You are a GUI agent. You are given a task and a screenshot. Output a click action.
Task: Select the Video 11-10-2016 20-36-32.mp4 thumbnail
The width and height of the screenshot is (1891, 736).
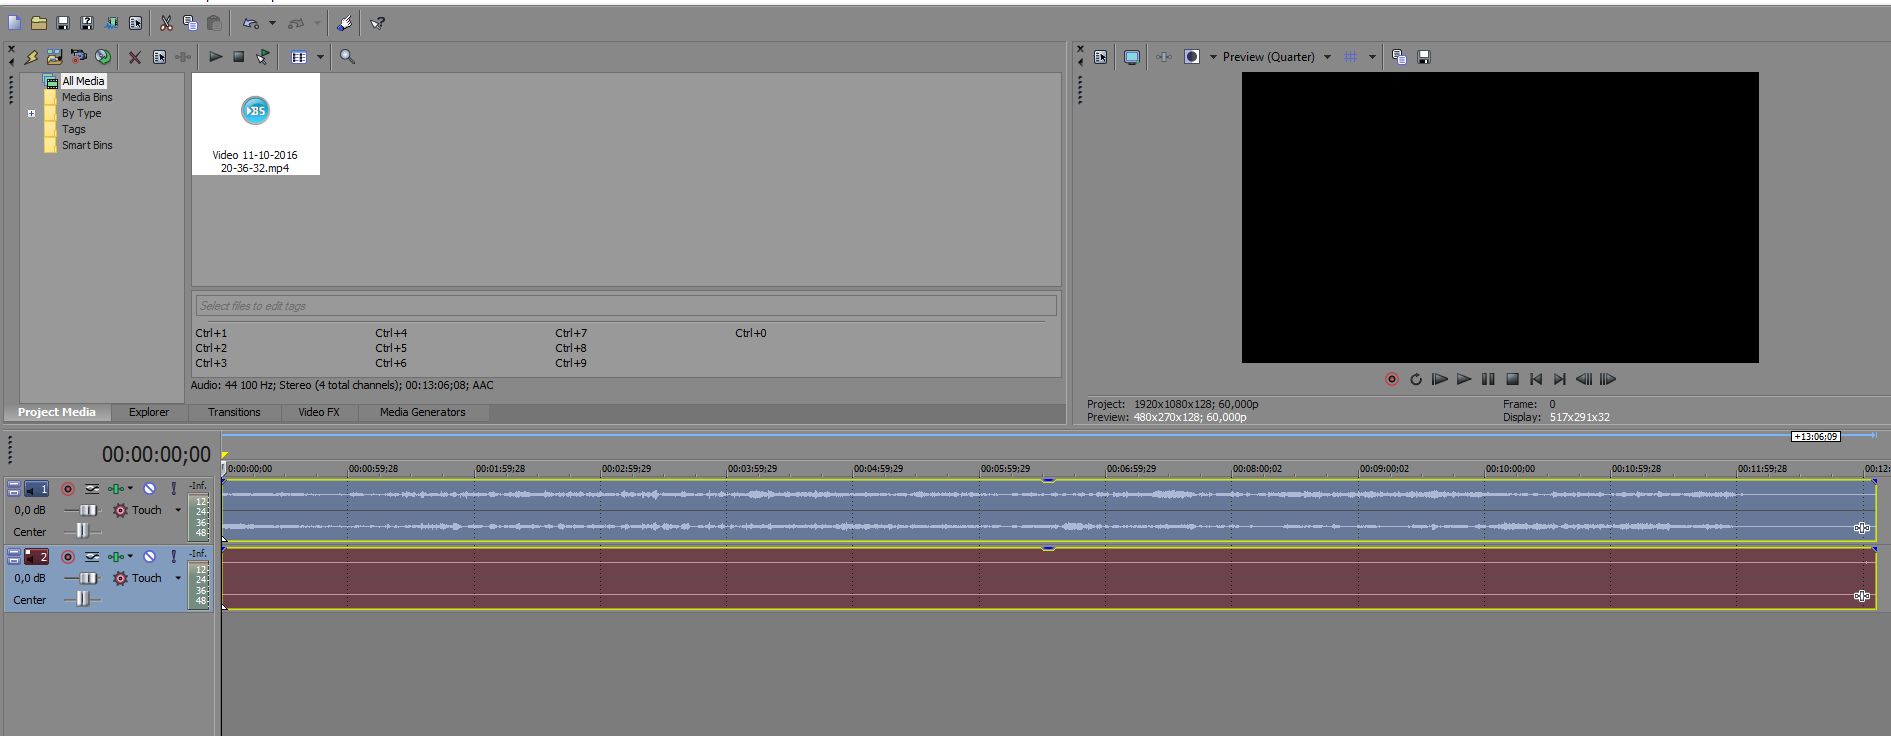tap(256, 124)
